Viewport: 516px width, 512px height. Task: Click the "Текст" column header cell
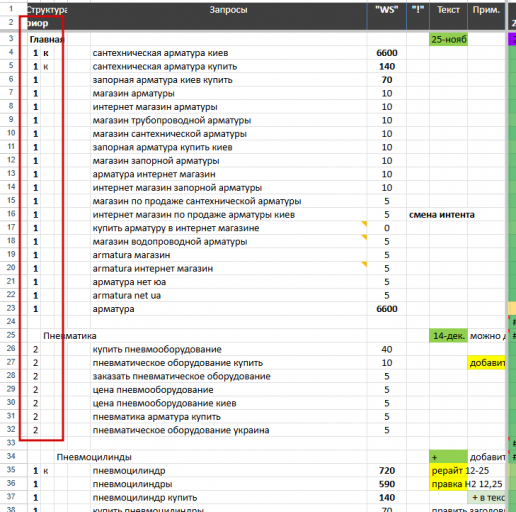coord(448,10)
